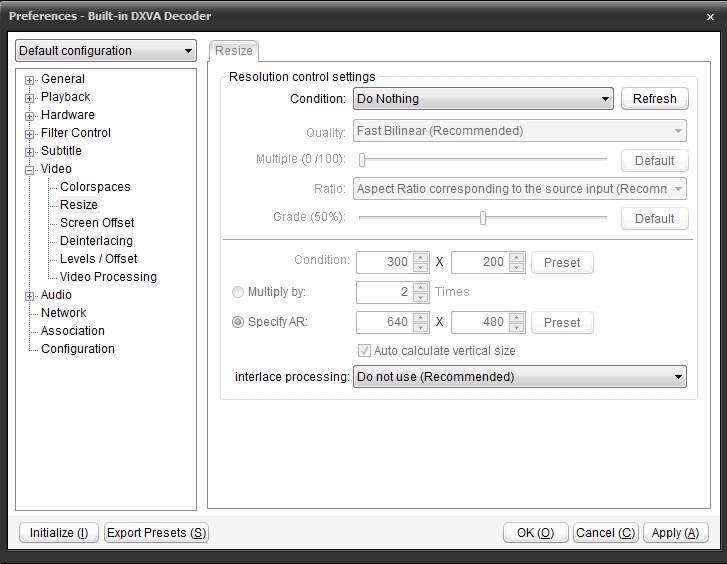Increase the Specify AR height 480 with up arrow
This screenshot has height=564, width=727.
[517, 318]
